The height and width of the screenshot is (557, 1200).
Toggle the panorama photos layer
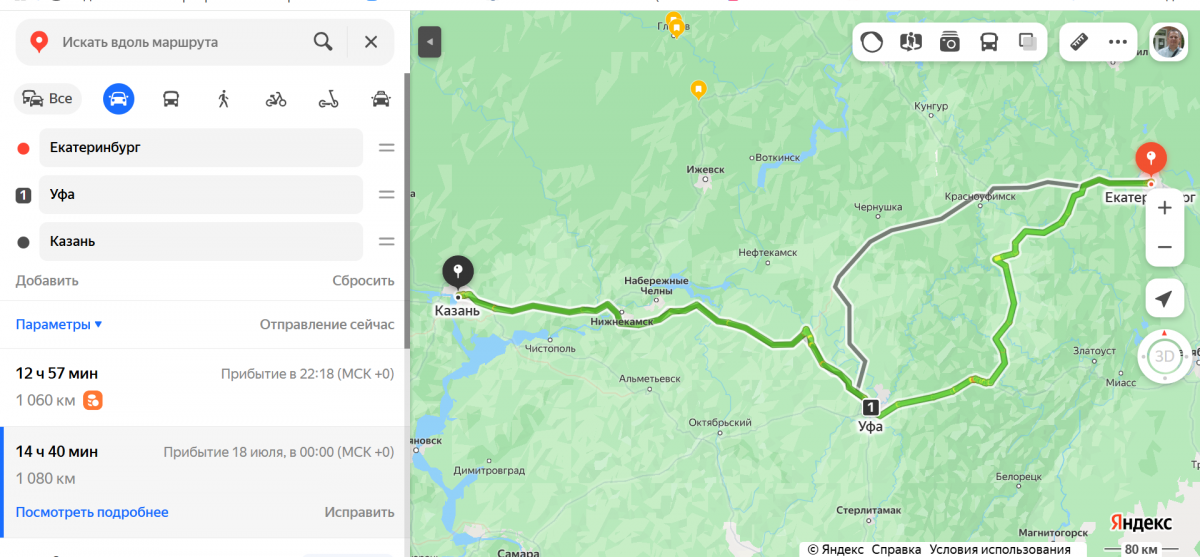(949, 42)
